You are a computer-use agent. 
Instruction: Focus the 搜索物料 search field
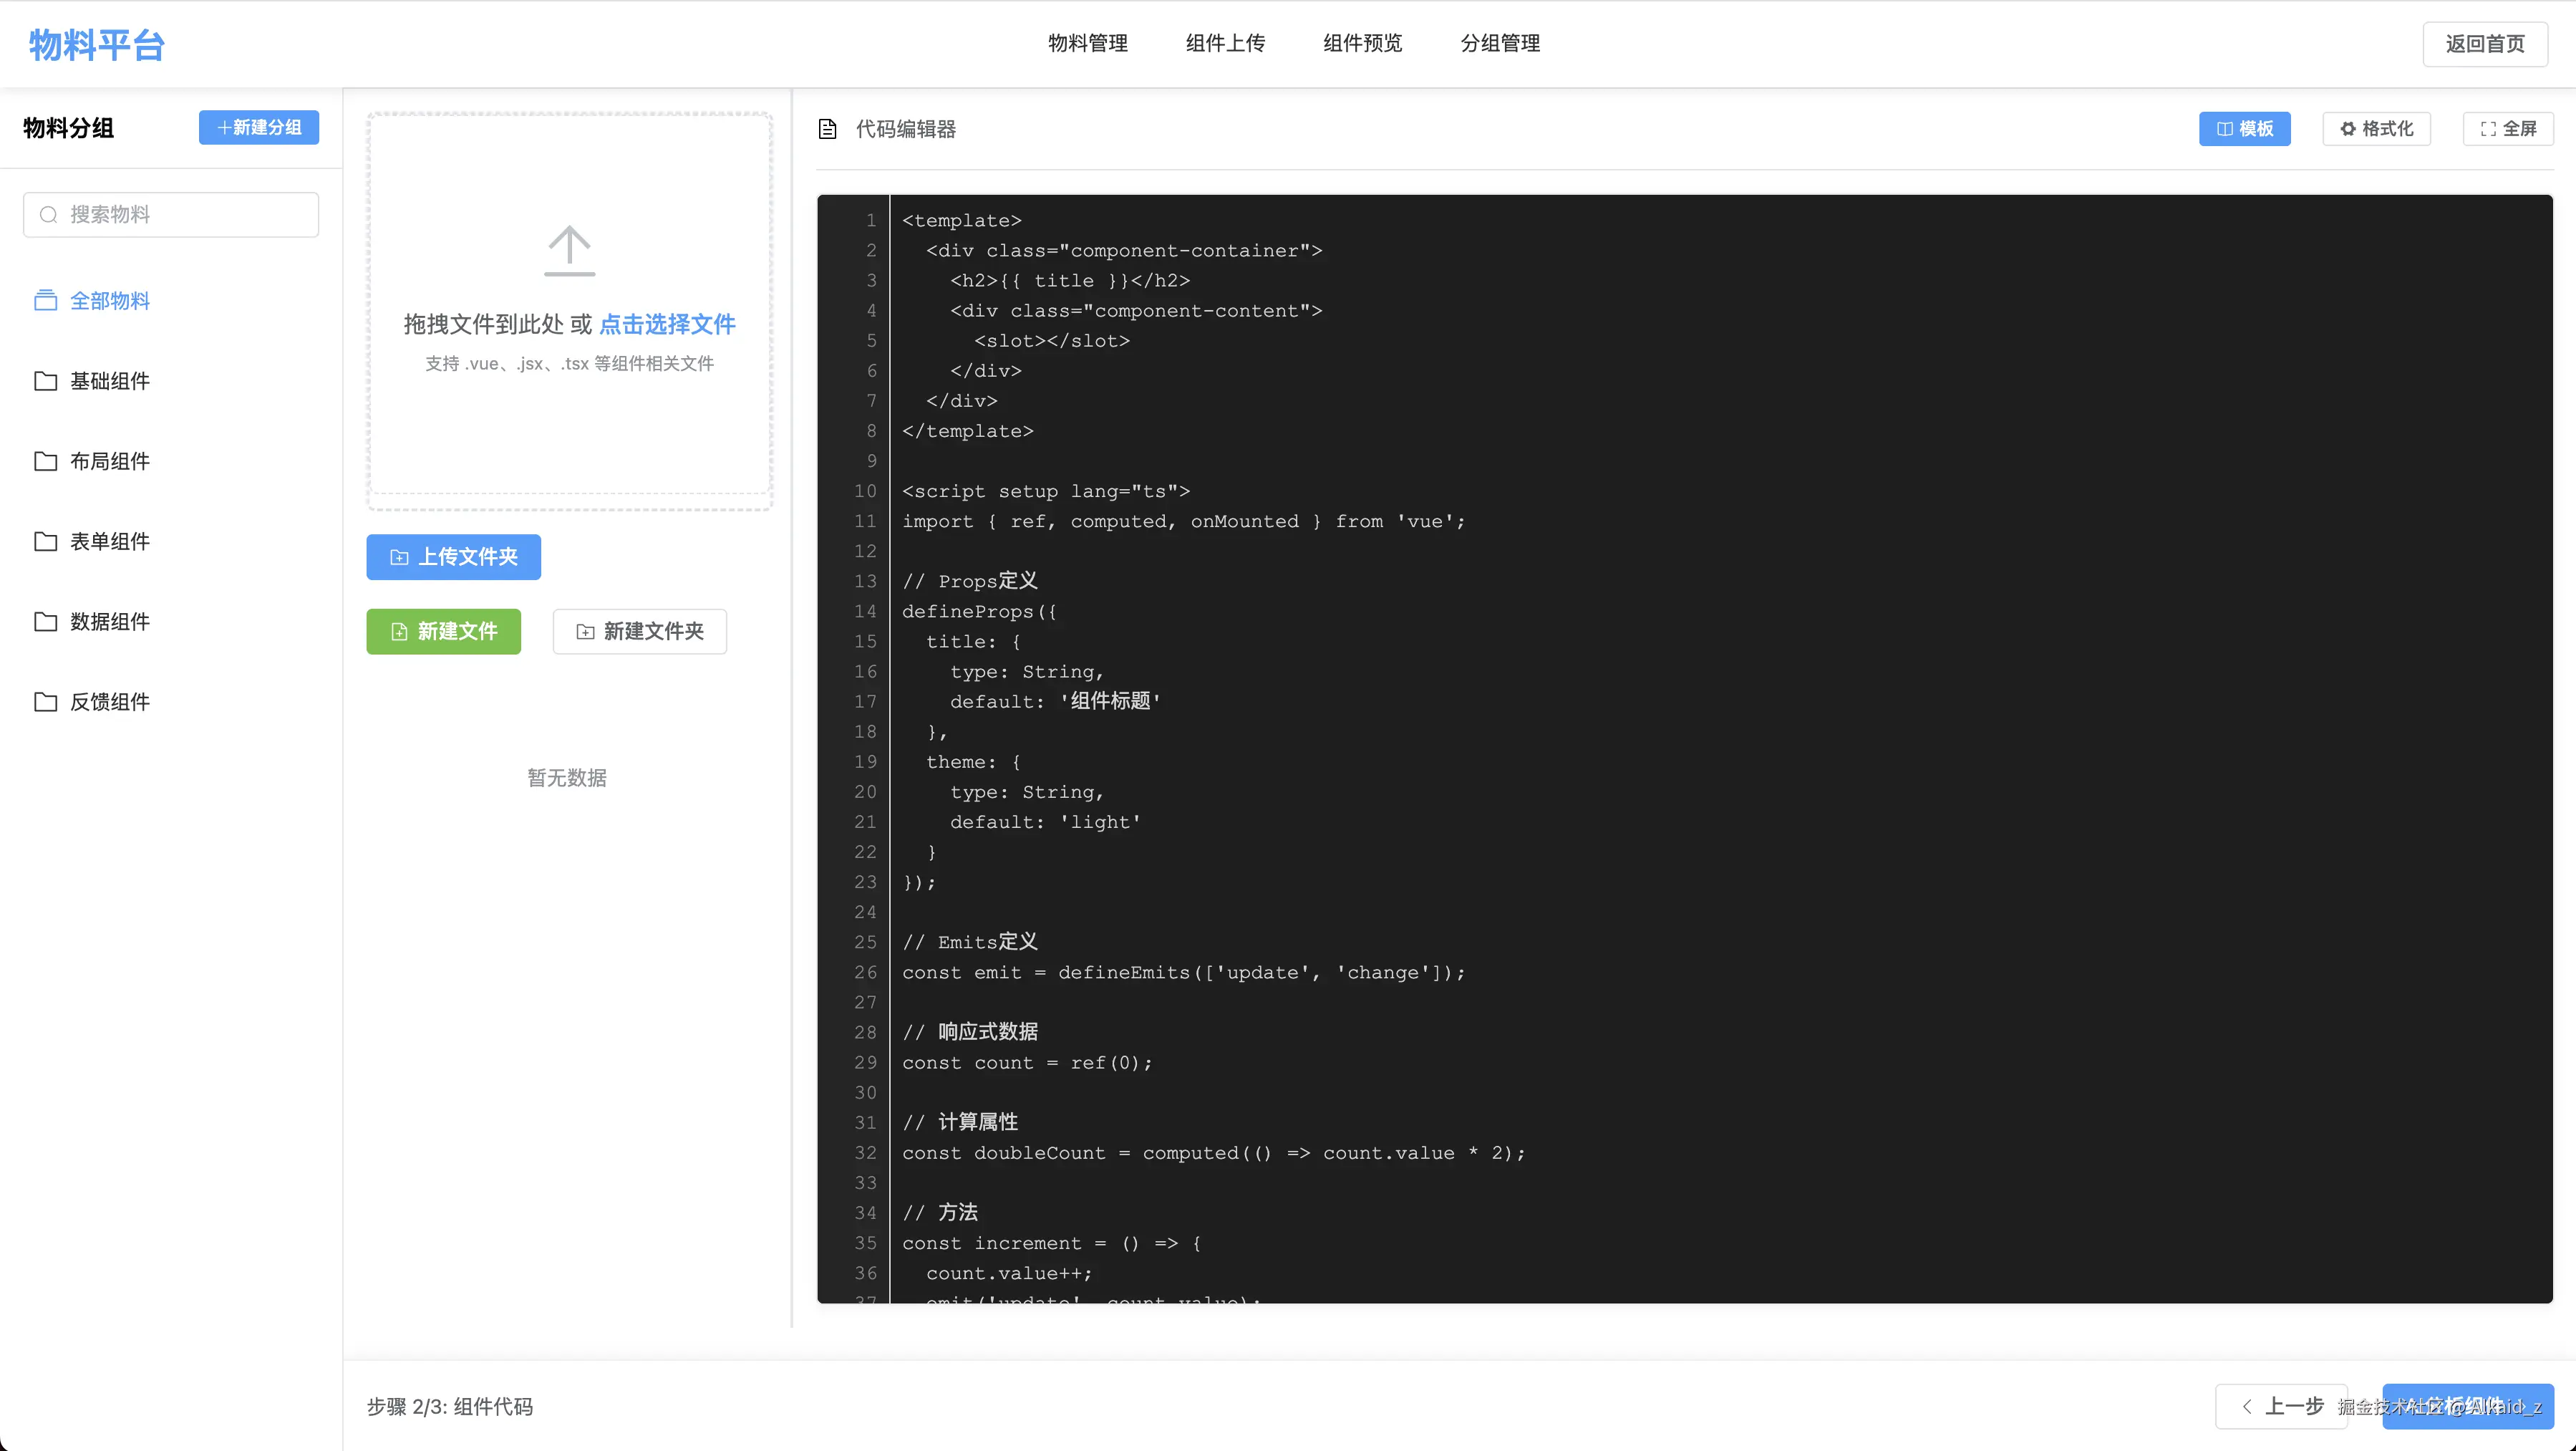click(185, 215)
